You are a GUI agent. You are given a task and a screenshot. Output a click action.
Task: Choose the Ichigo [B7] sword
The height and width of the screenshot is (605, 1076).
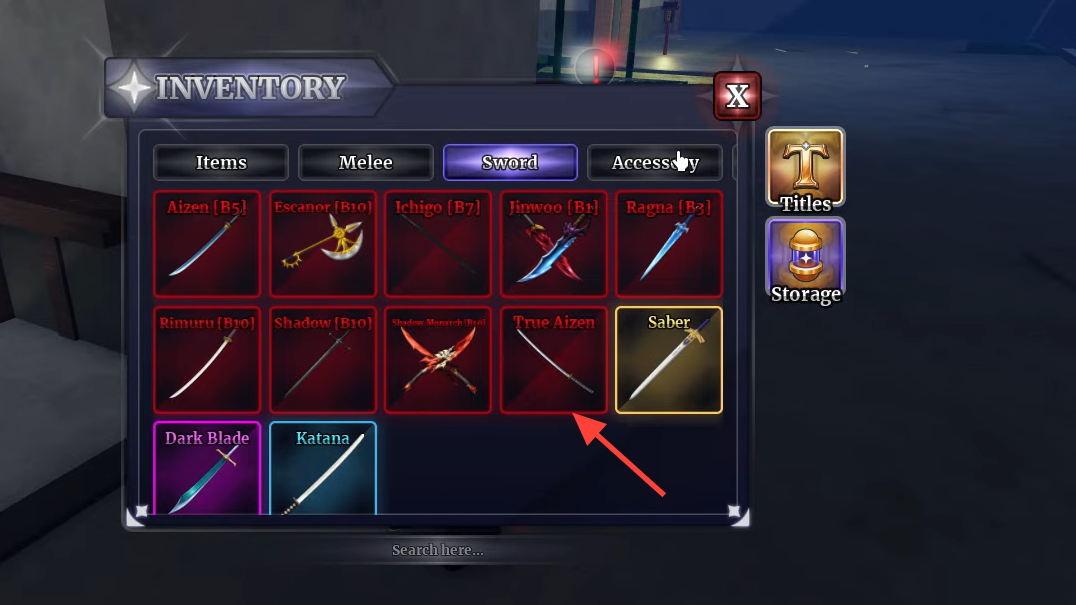438,244
